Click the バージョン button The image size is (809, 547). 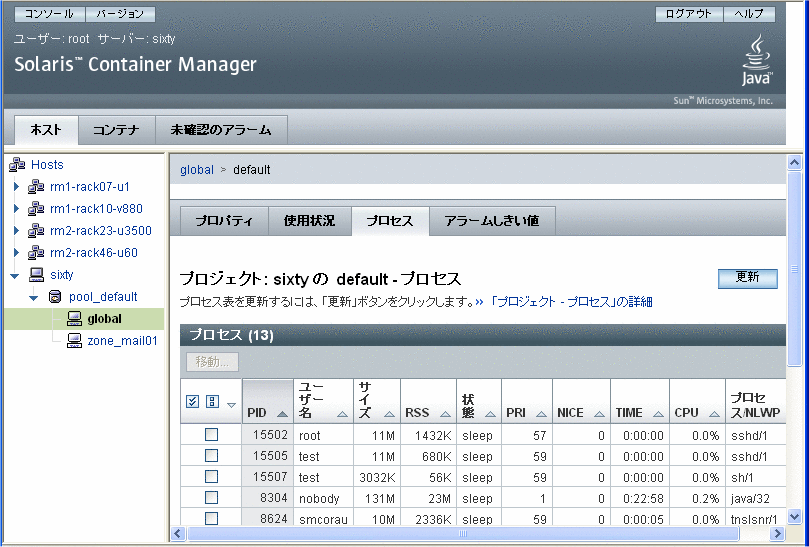click(120, 14)
